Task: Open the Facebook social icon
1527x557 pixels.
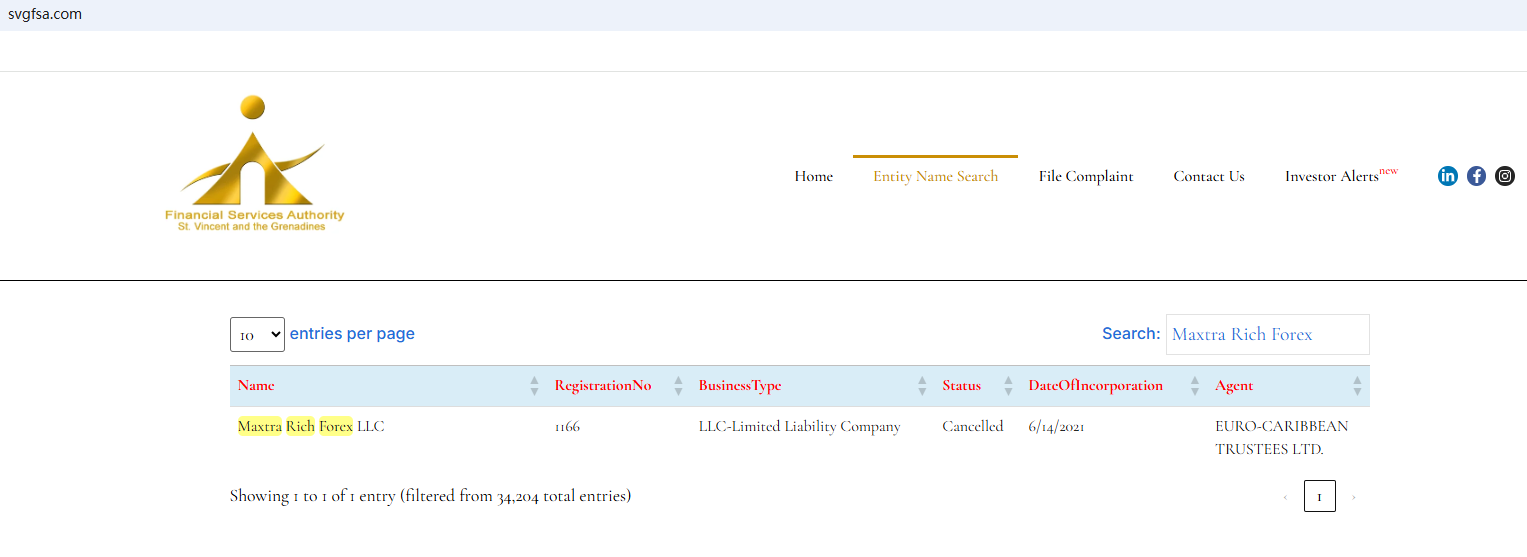Action: click(x=1476, y=176)
